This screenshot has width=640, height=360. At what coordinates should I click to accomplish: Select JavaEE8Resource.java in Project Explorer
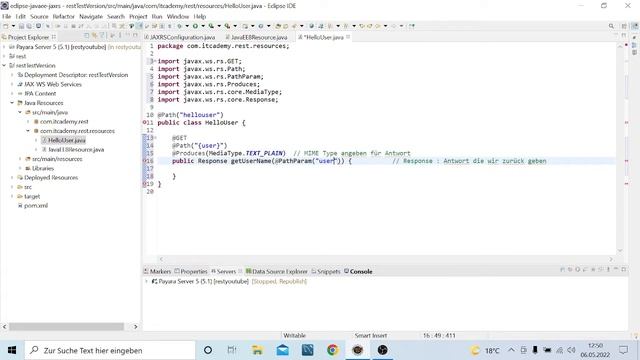[x=76, y=150]
